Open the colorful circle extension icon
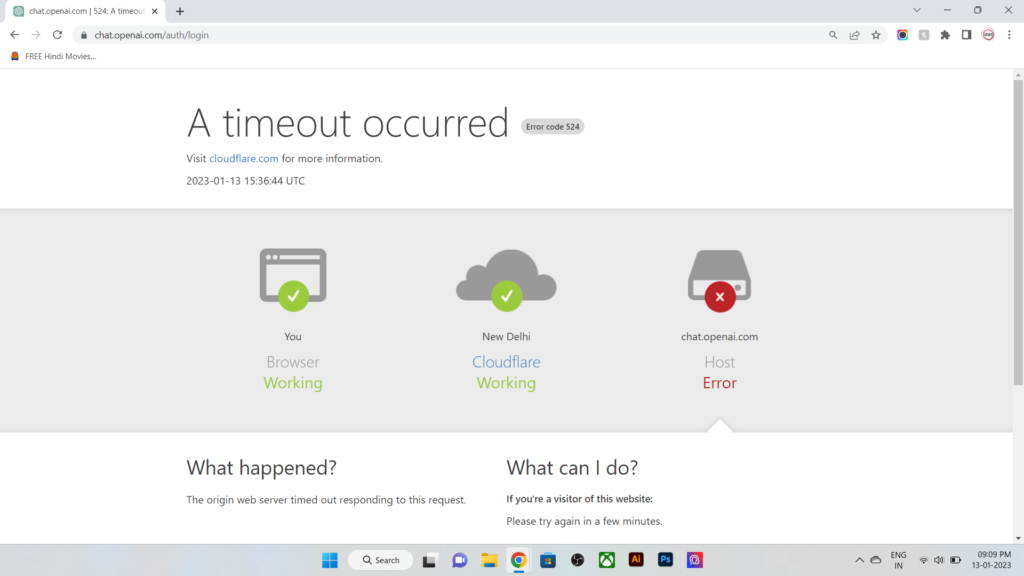 tap(902, 35)
